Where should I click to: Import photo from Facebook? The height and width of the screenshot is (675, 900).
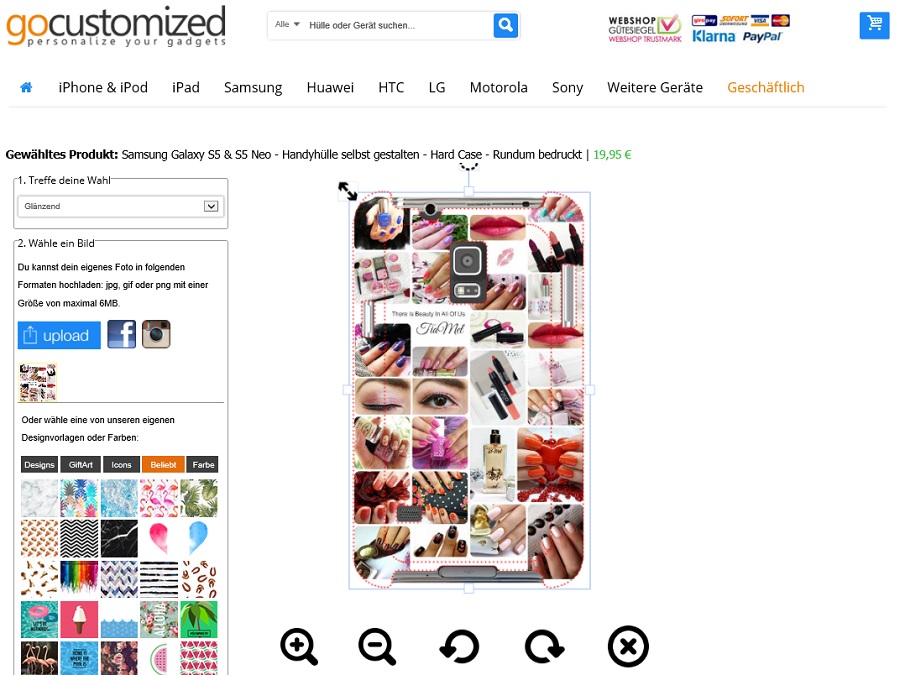pyautogui.click(x=122, y=334)
